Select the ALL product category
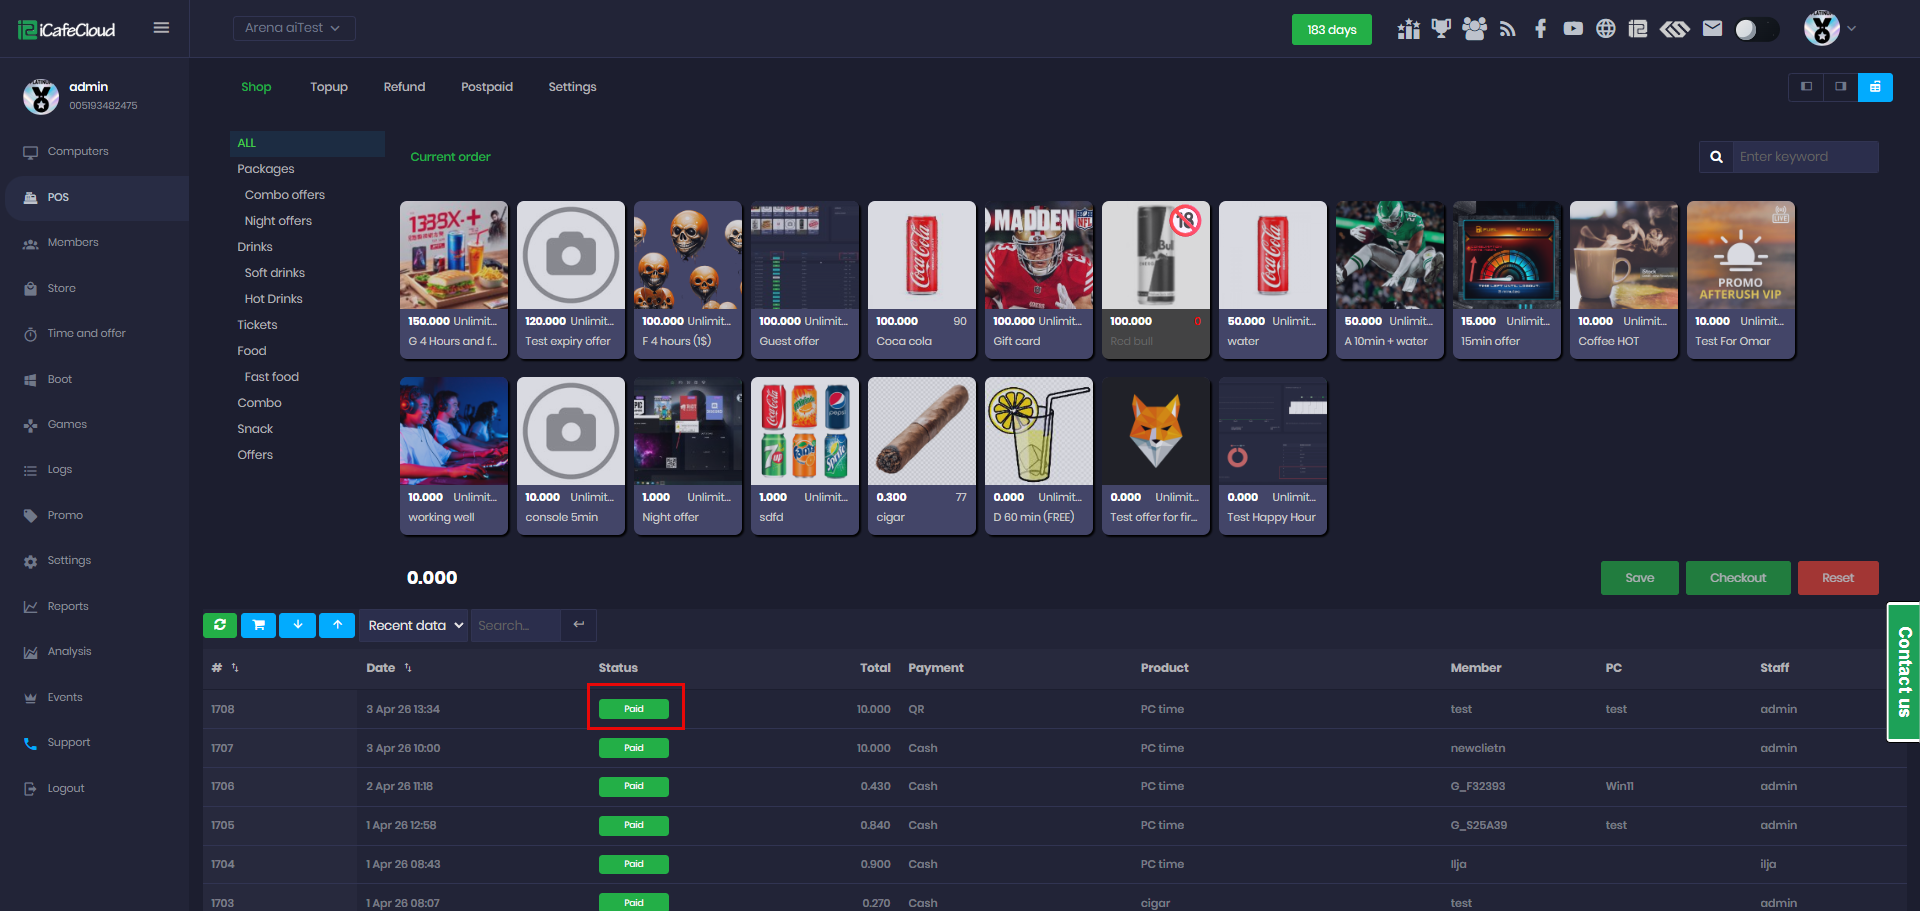1920x911 pixels. click(x=307, y=143)
